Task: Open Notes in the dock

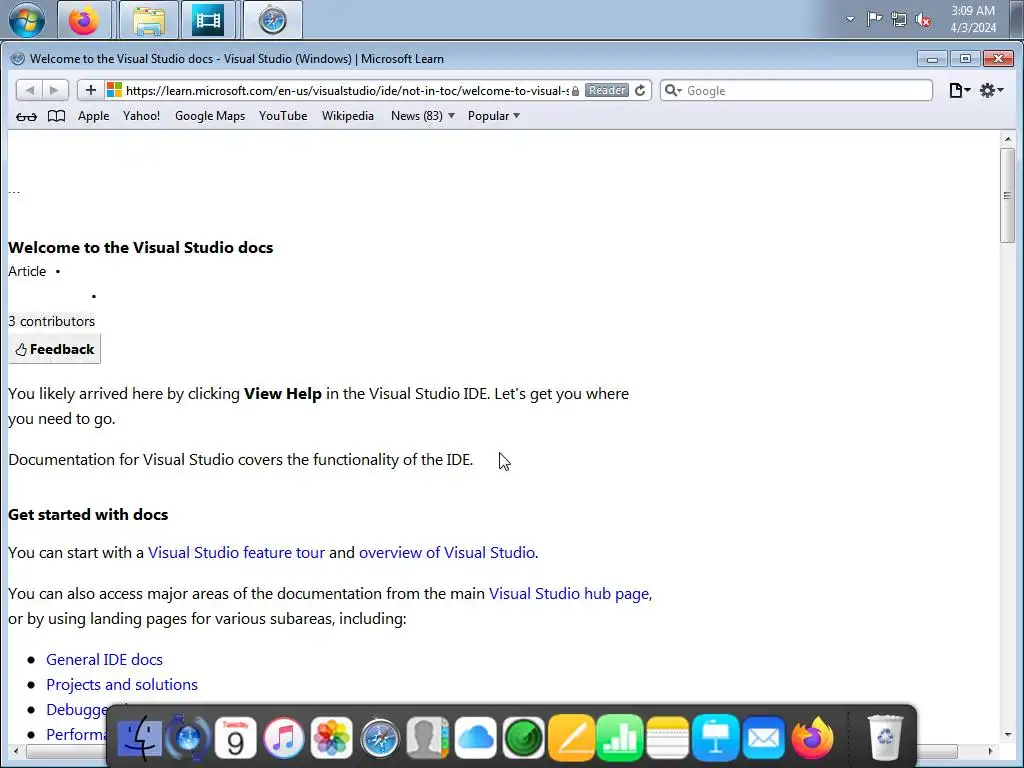Action: [667, 738]
